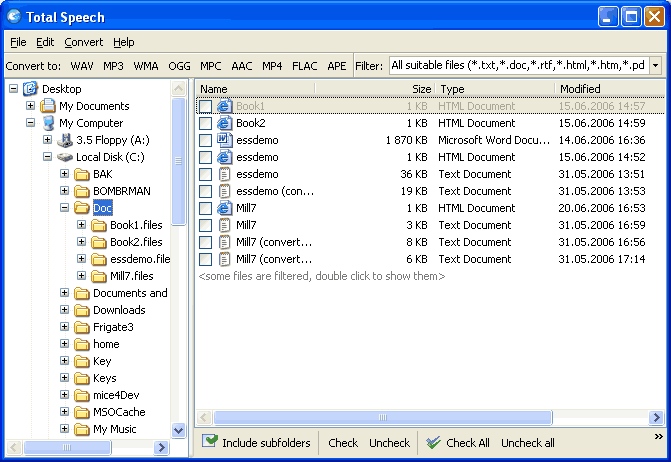Click the text icon of essdemo (con... file
The width and height of the screenshot is (671, 462).
(x=224, y=191)
